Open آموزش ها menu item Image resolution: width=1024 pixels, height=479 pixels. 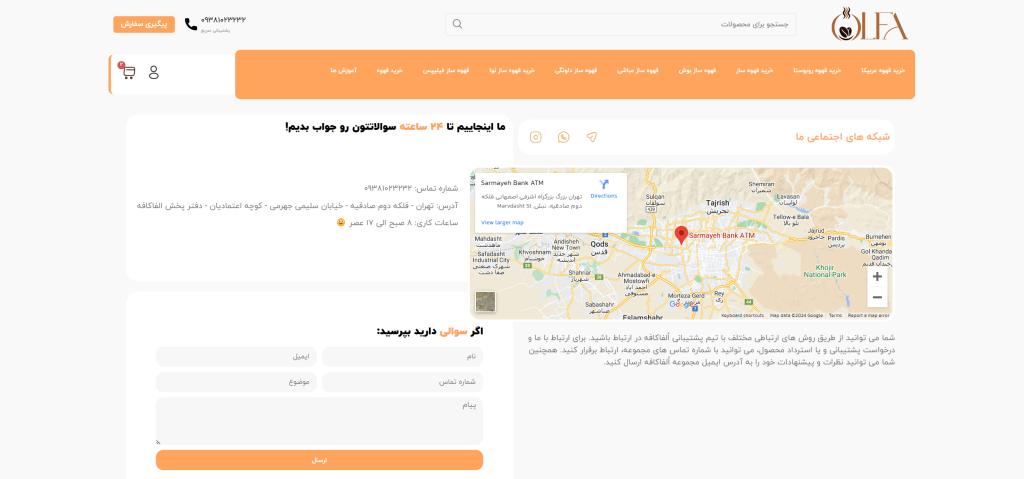[344, 69]
